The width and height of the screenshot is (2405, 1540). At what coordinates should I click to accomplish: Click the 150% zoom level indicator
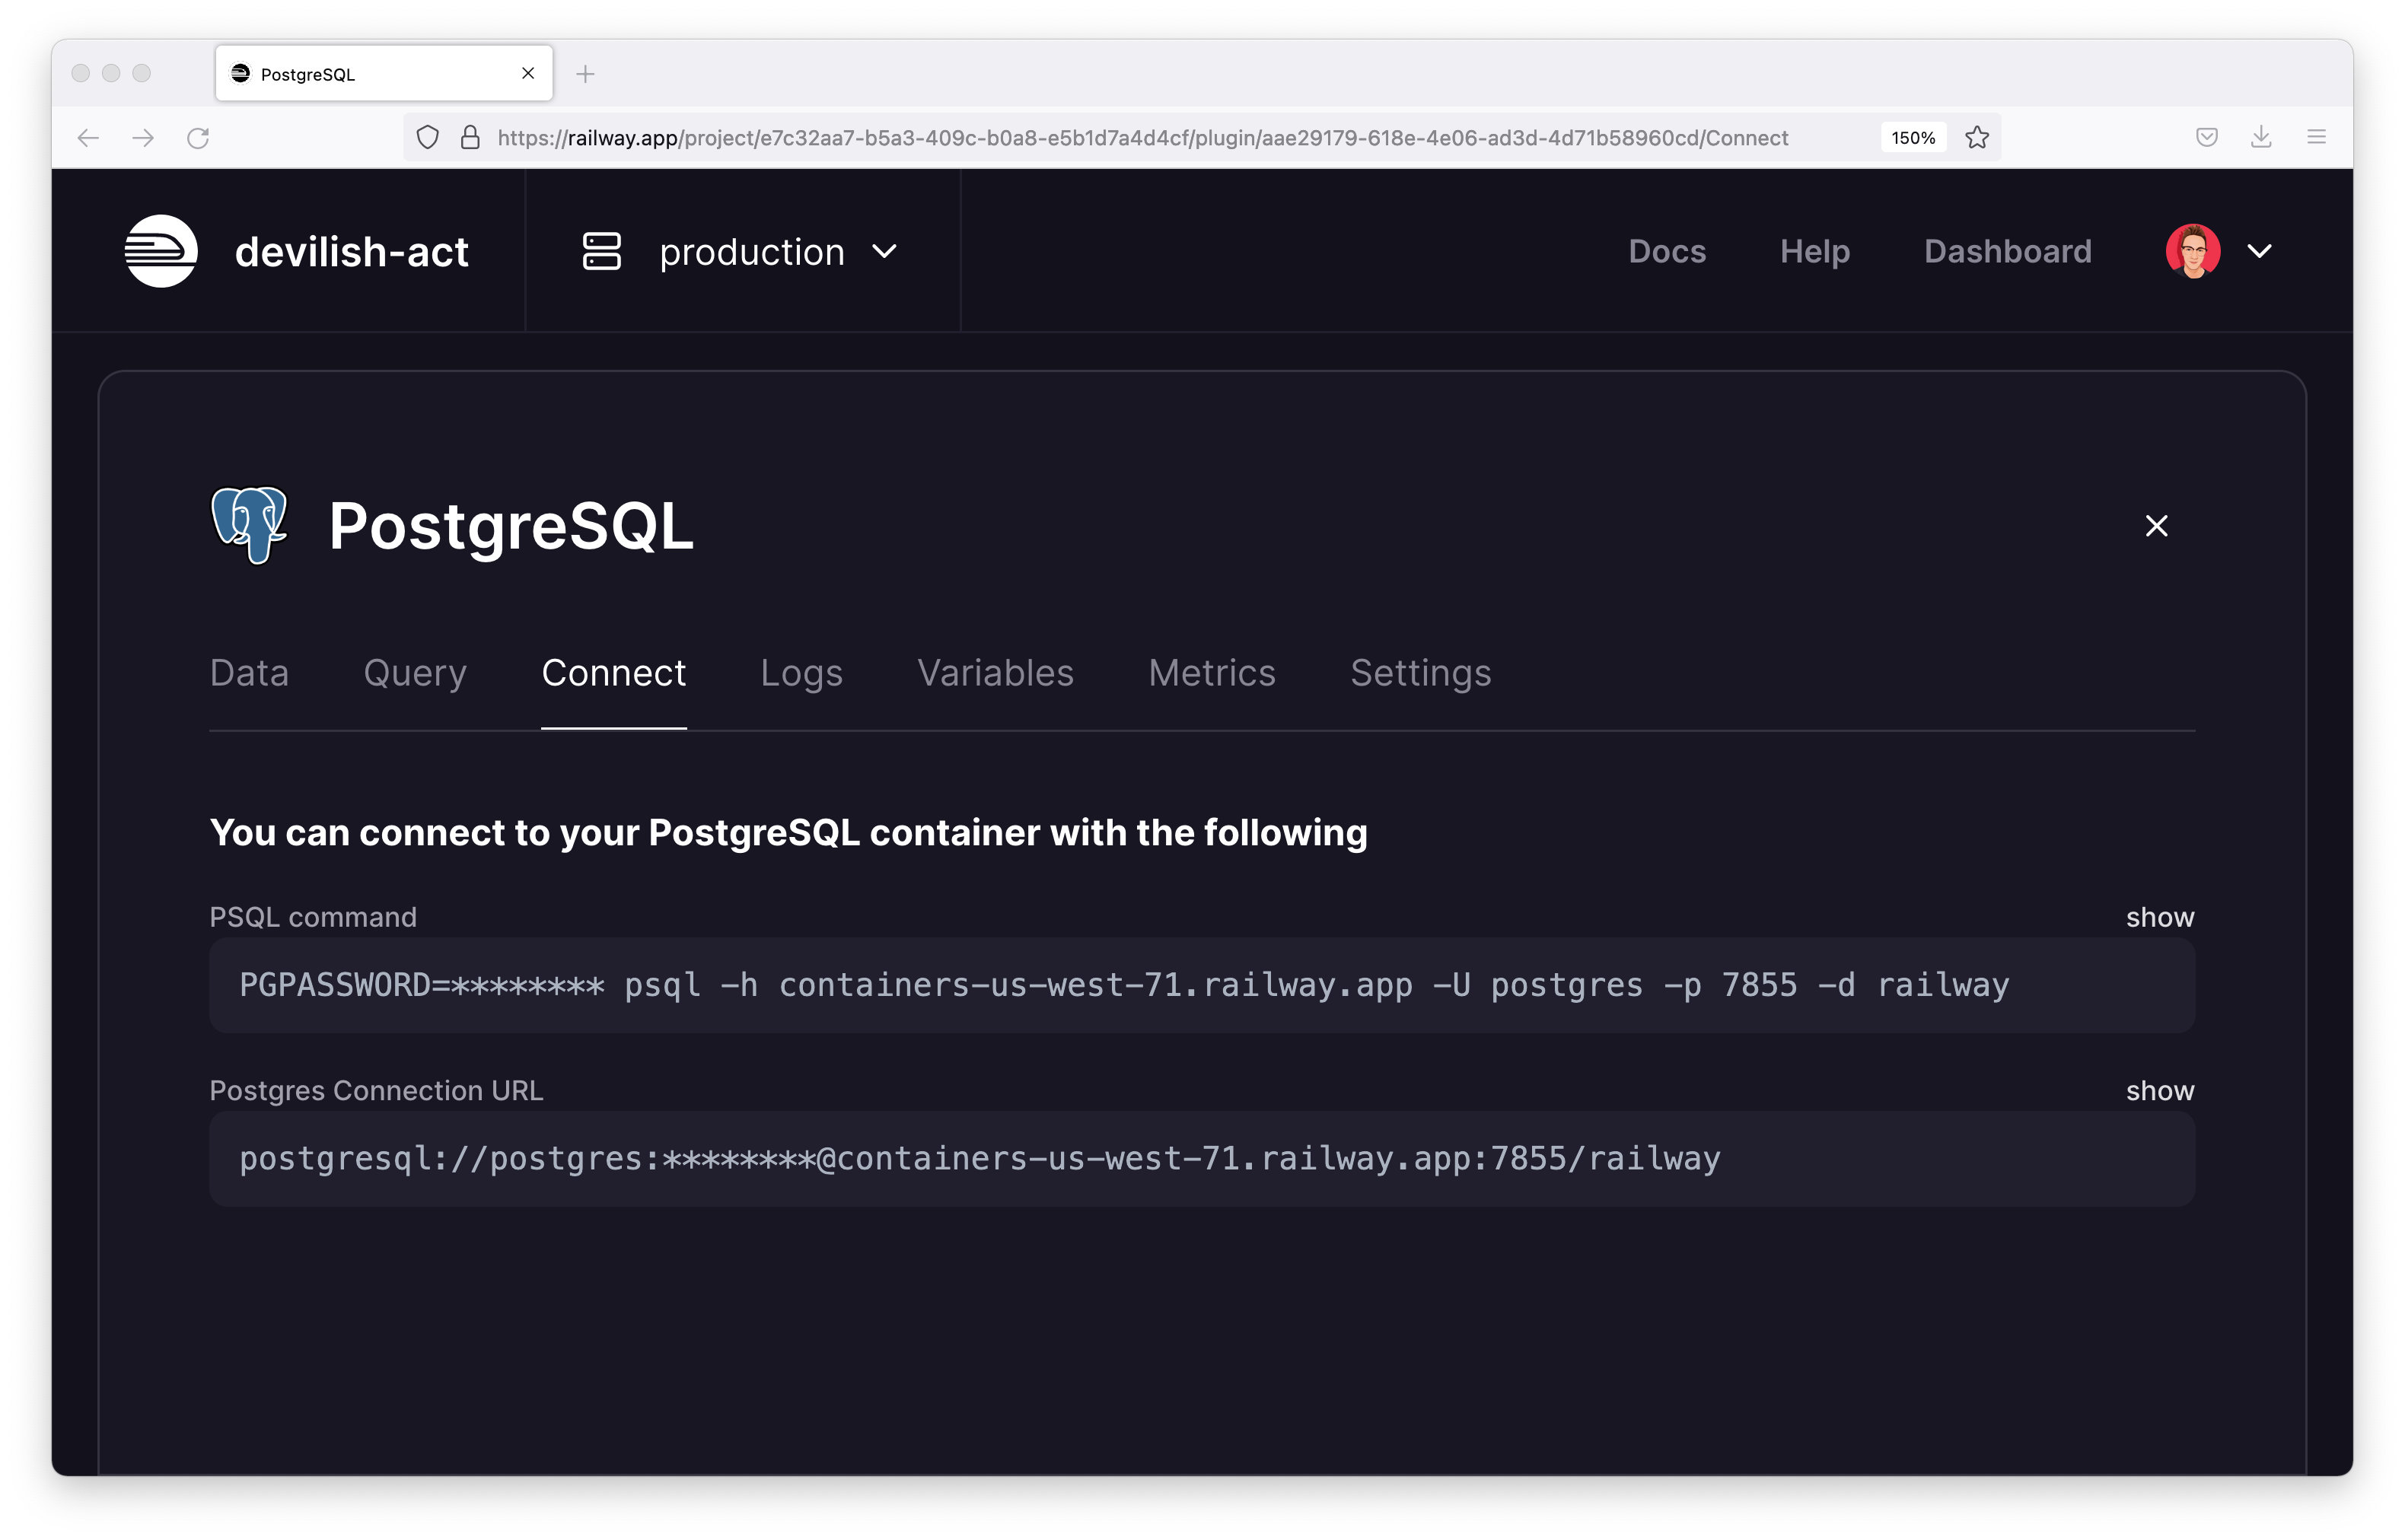point(1912,138)
